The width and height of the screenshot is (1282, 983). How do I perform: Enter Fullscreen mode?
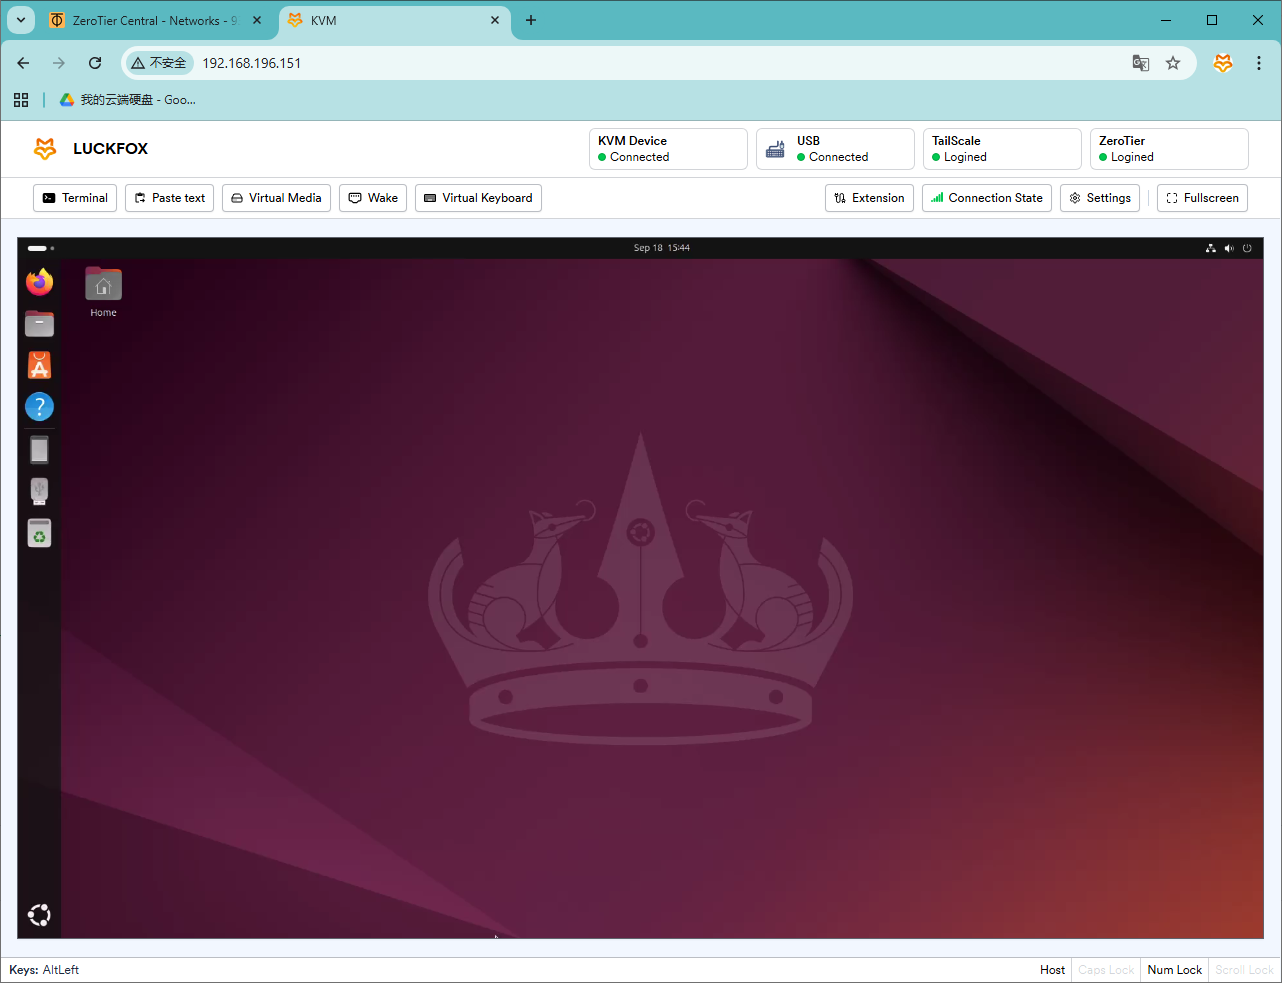[1202, 198]
